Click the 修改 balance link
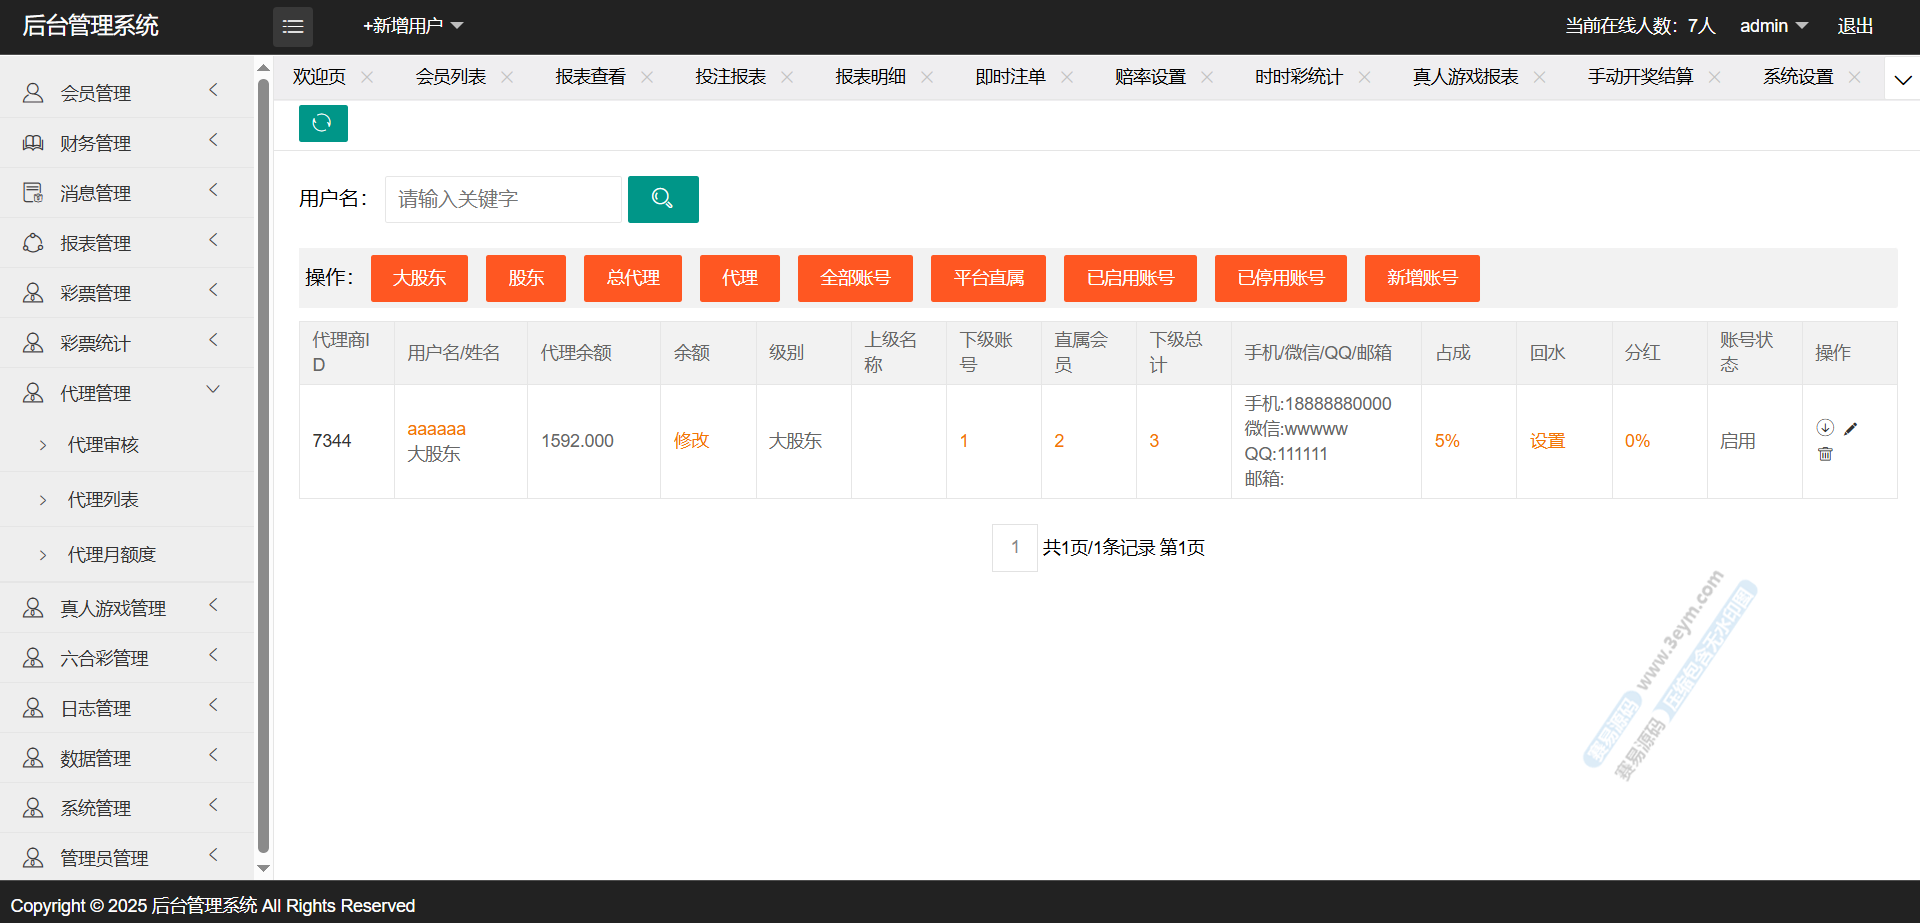The width and height of the screenshot is (1920, 923). click(691, 441)
